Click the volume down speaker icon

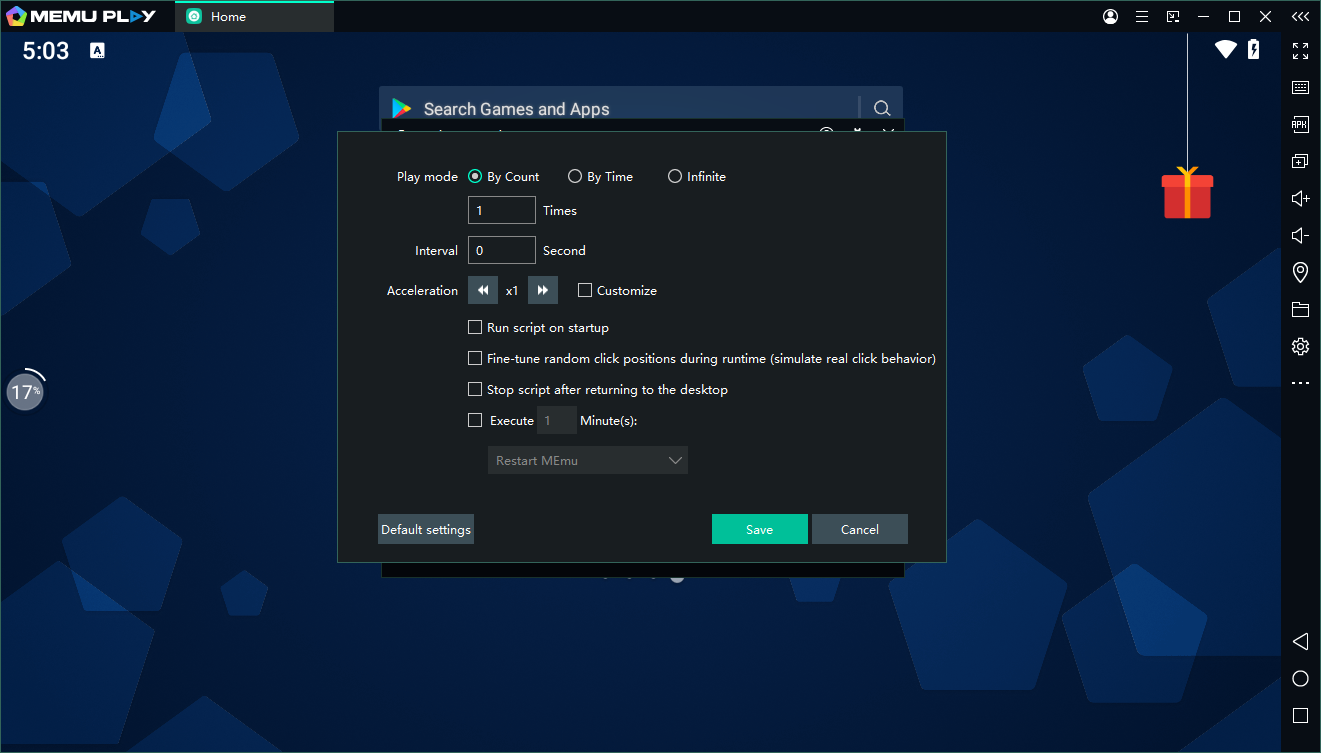(x=1300, y=236)
